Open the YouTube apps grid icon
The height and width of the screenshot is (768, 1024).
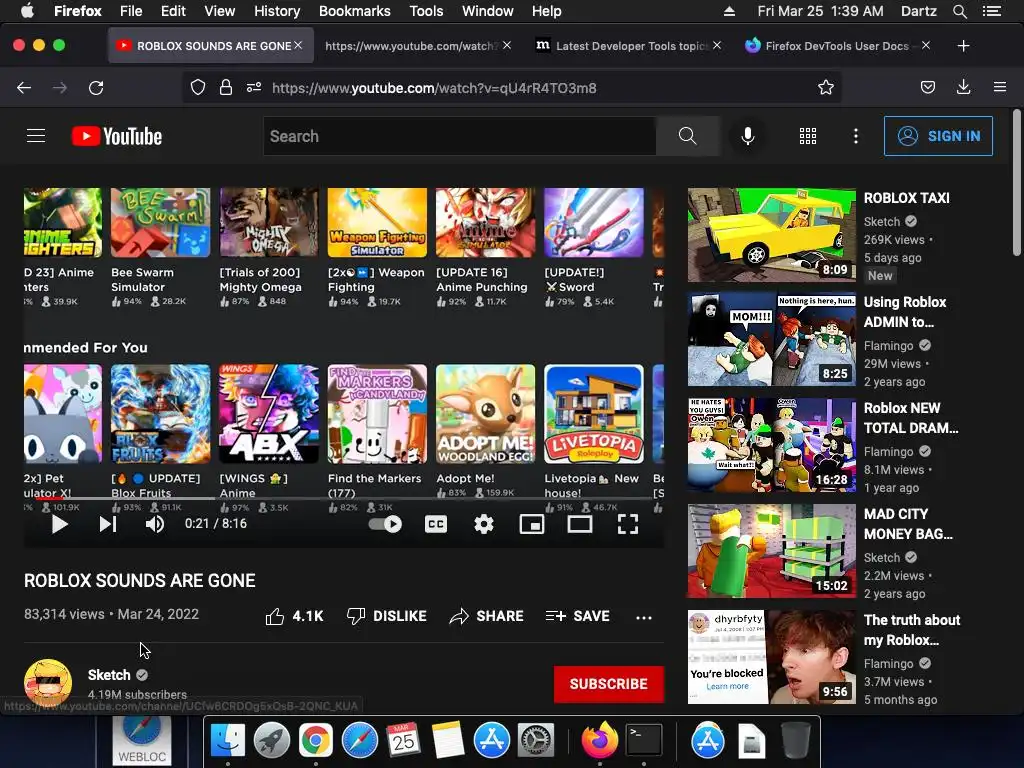coord(808,136)
